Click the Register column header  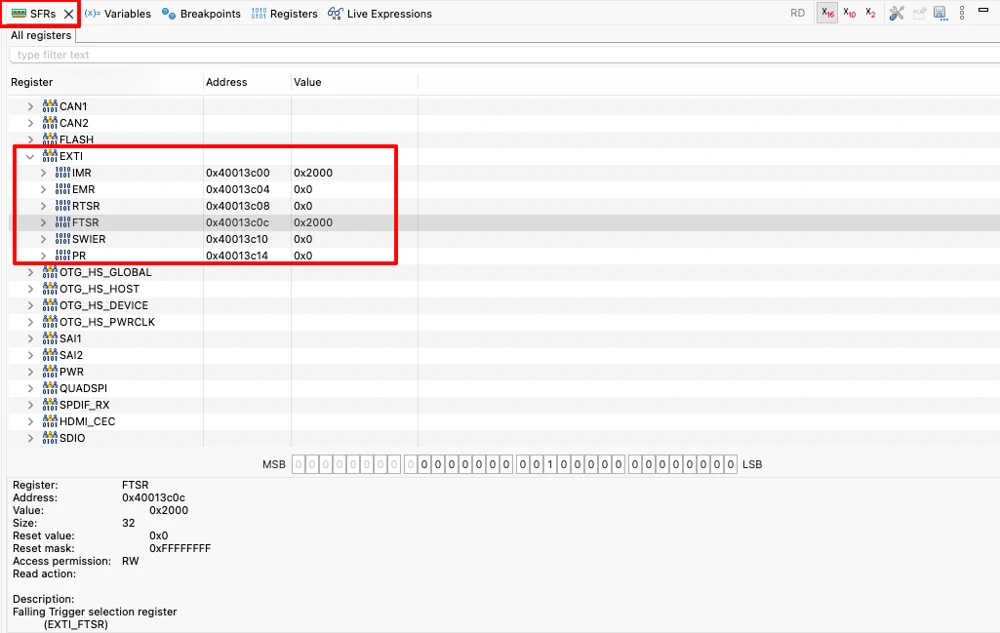32,82
